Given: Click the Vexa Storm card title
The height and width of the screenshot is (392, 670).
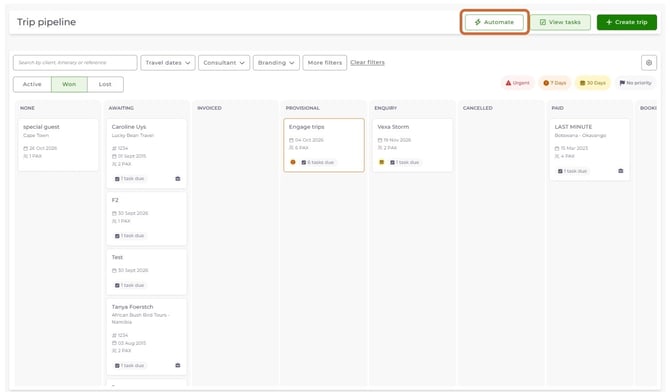Looking at the screenshot, I should 393,127.
